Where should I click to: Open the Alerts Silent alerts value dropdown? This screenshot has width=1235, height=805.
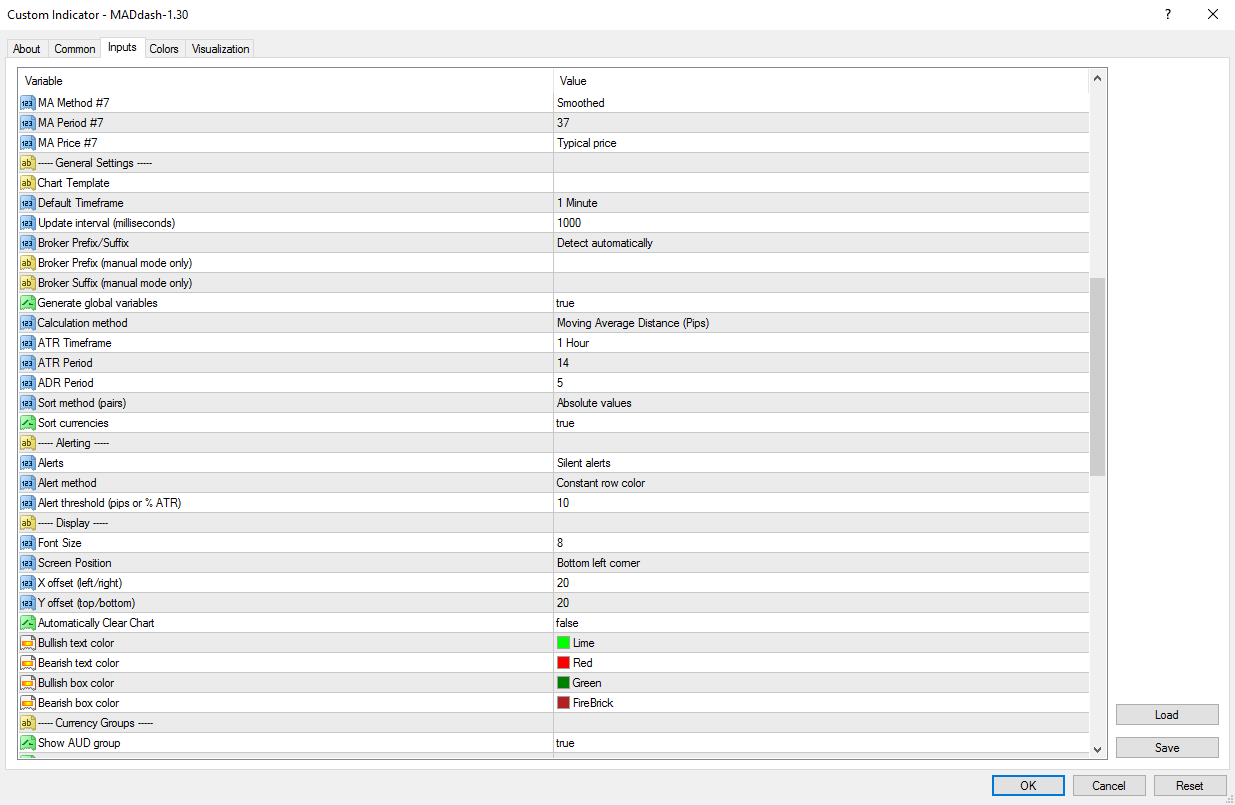click(820, 463)
